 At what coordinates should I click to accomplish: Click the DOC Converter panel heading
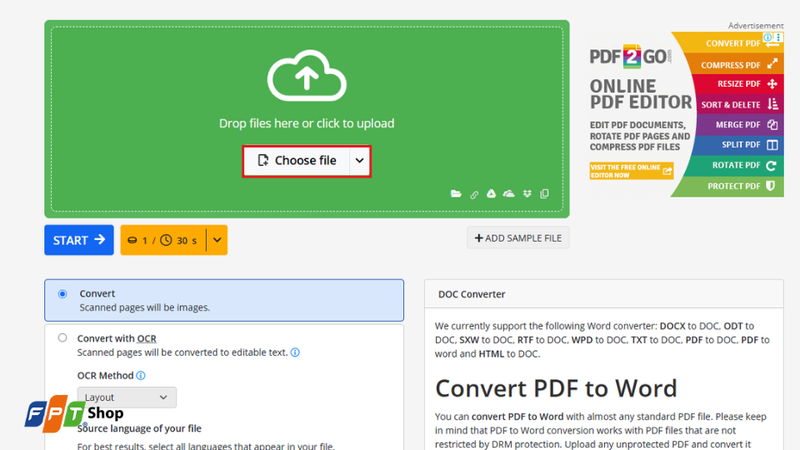[471, 294]
